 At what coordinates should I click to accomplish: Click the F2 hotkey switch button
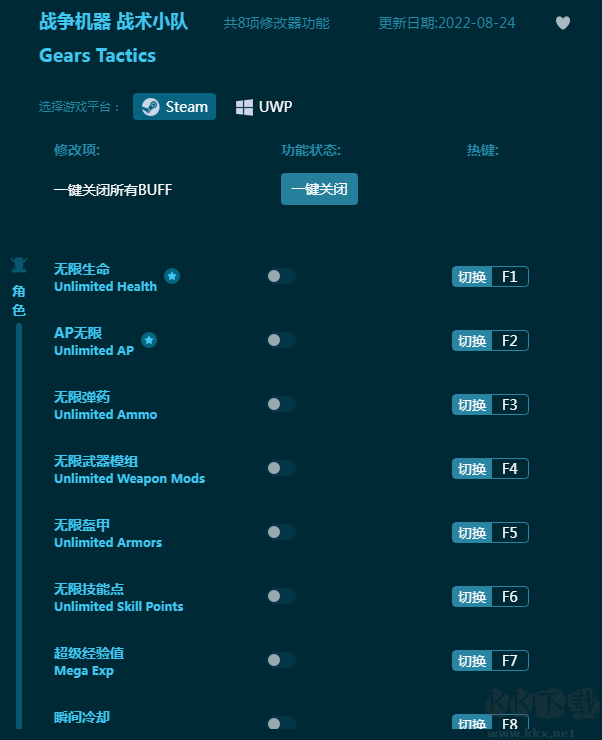point(472,341)
